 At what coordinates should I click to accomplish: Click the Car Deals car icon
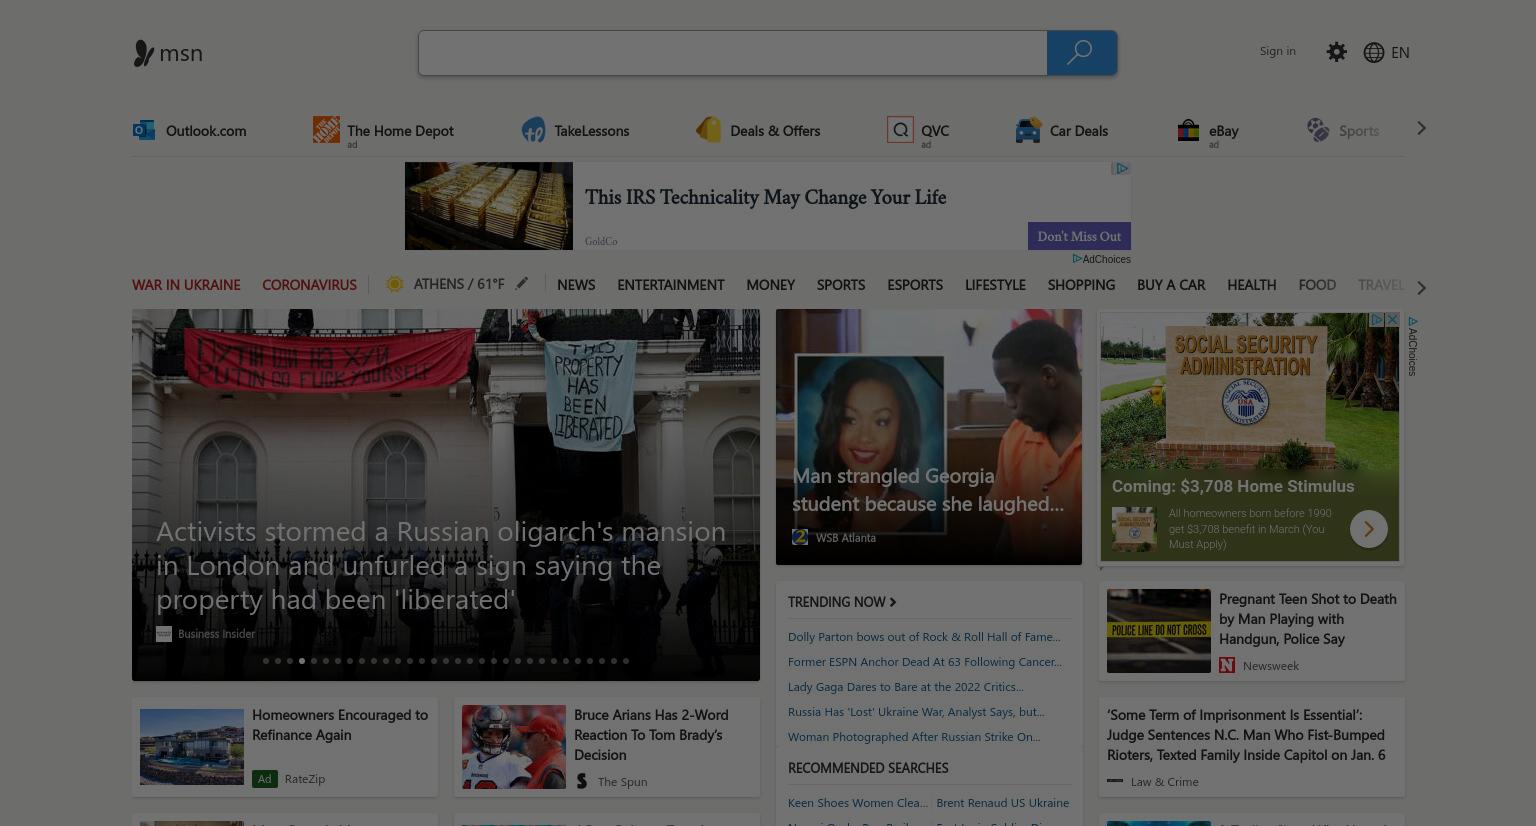coord(1028,130)
